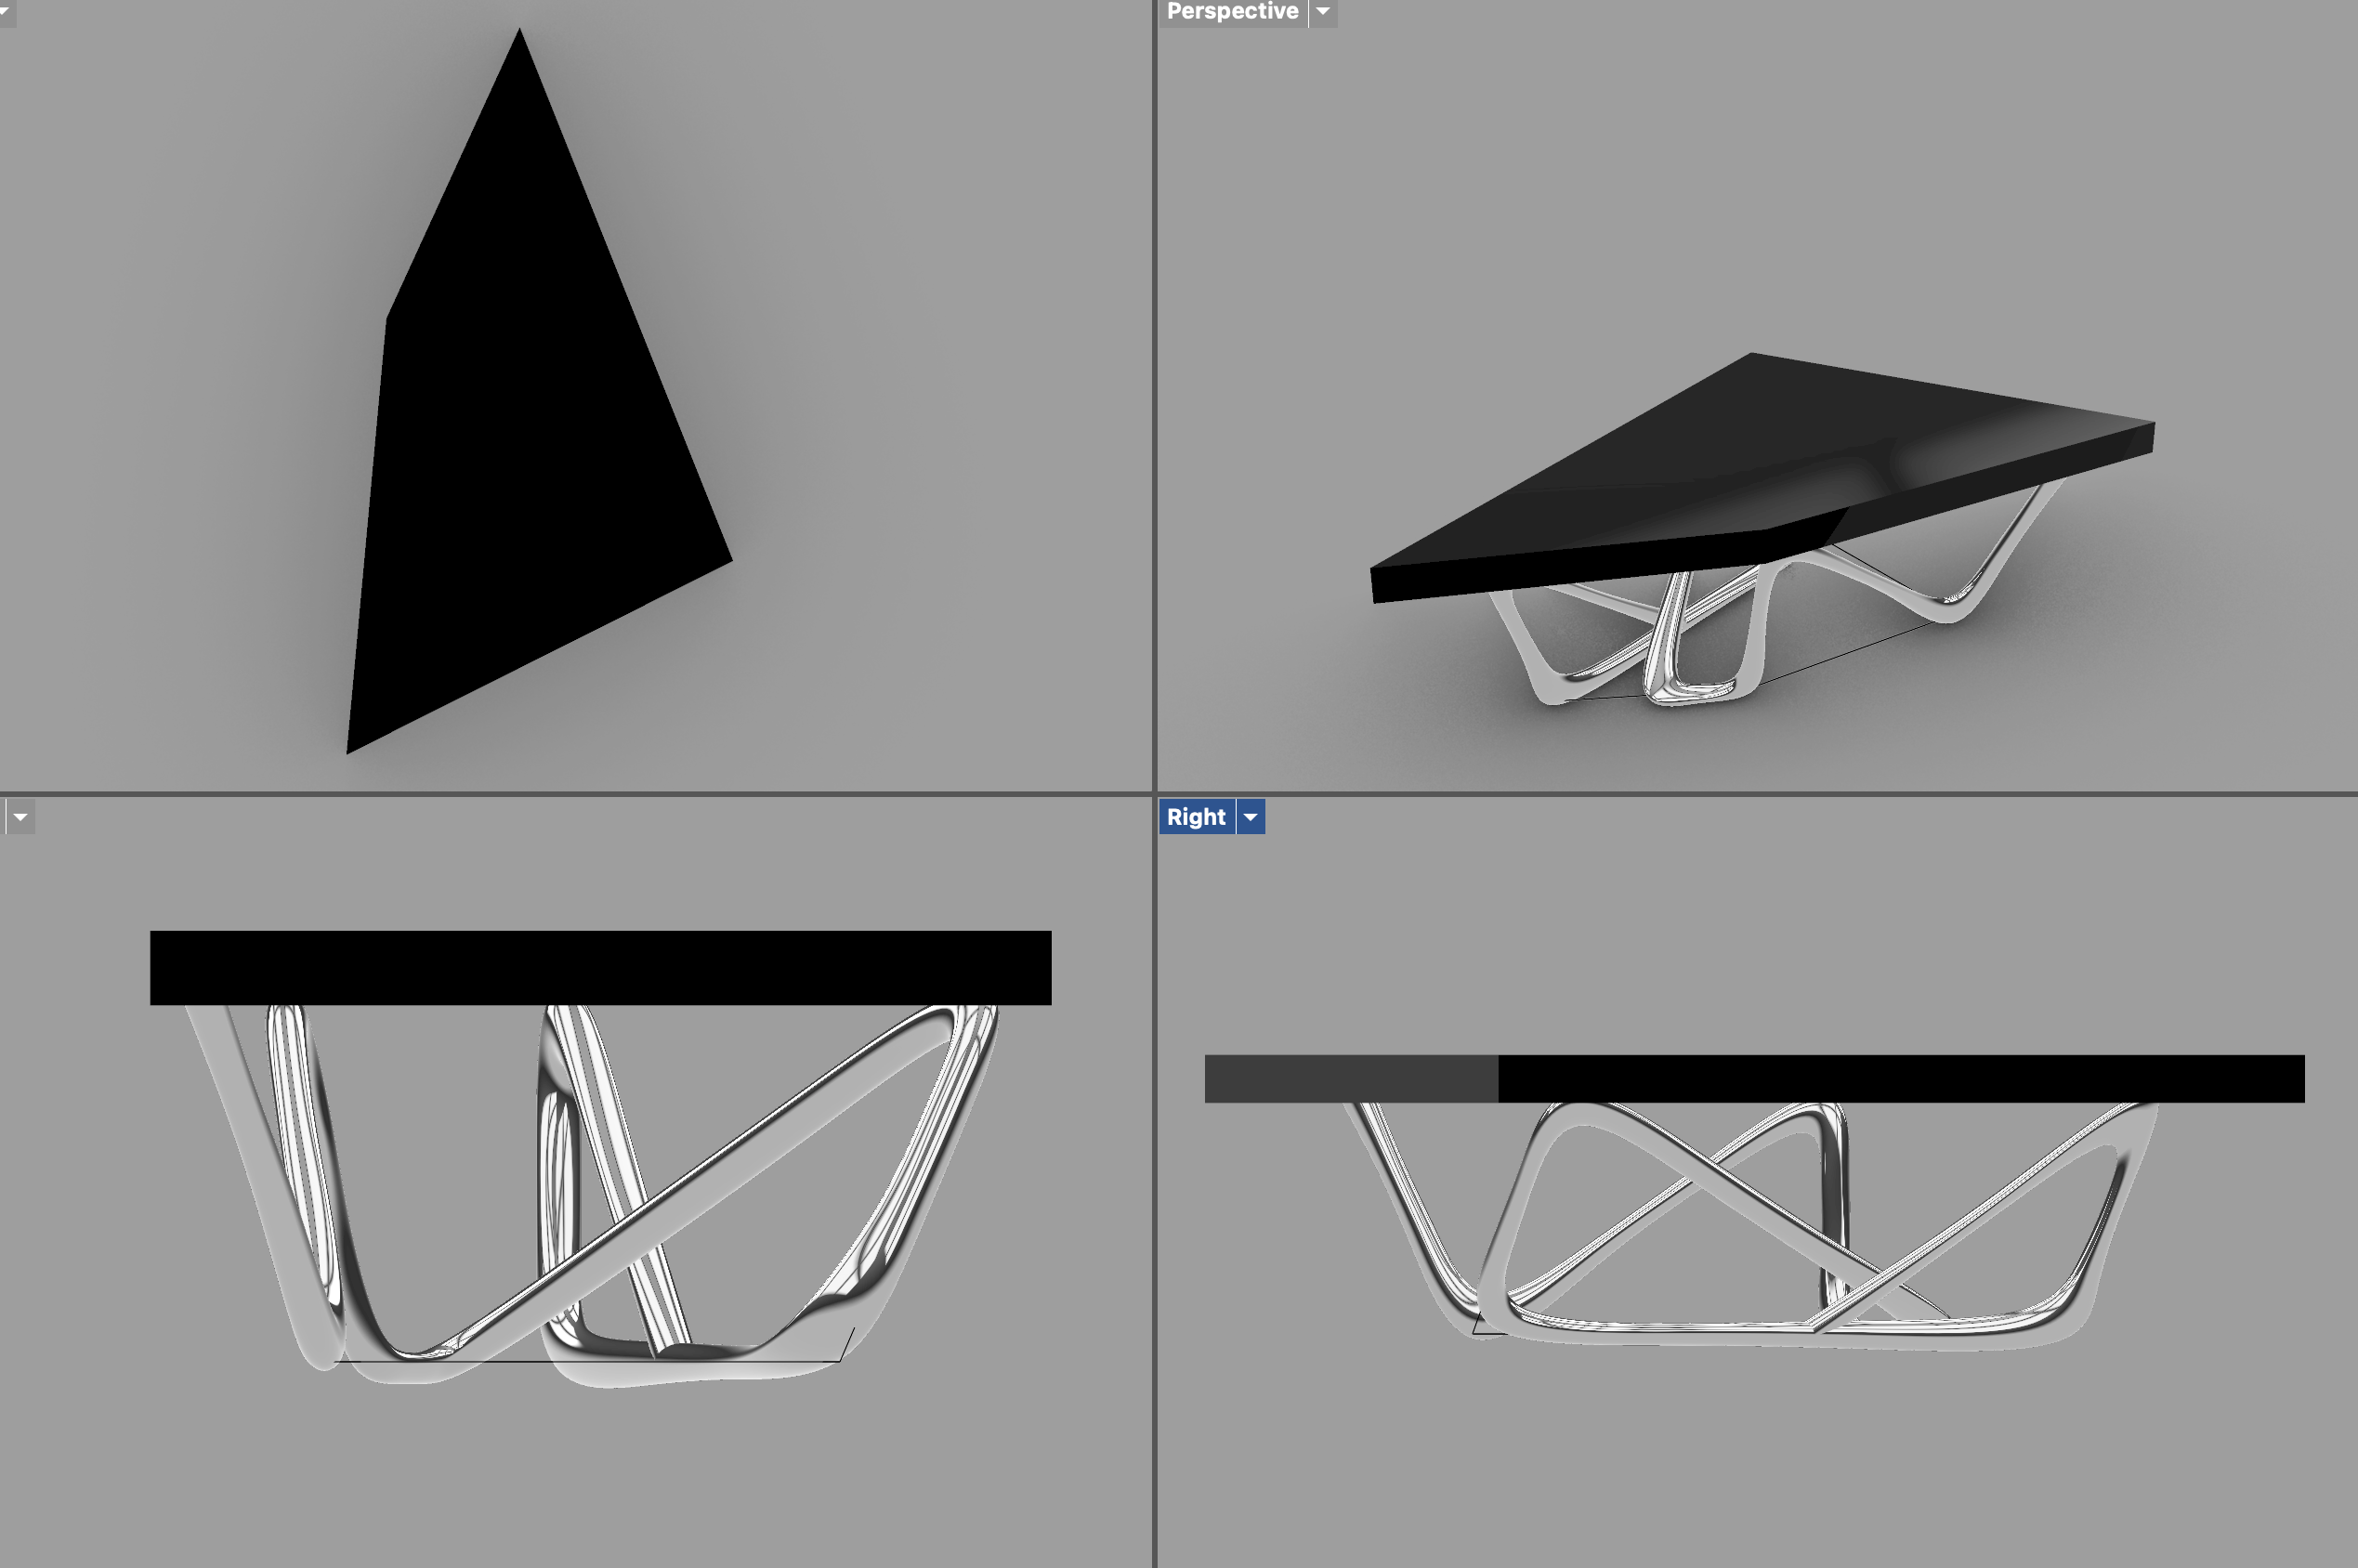The height and width of the screenshot is (1568, 2358).
Task: Click the Perspective viewport title label
Action: tap(1232, 11)
